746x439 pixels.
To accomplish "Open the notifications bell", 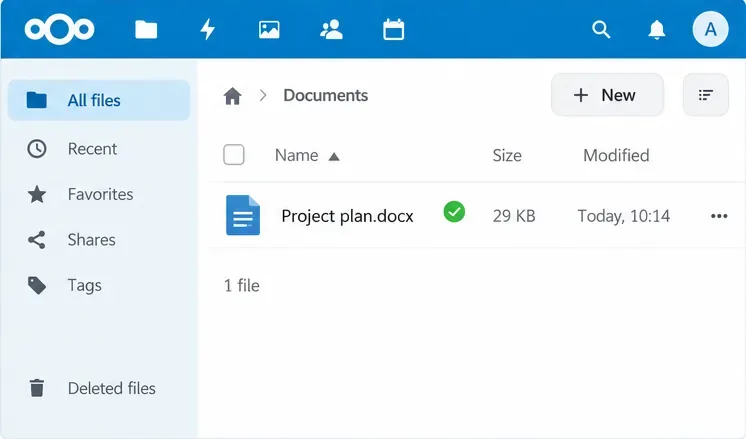I will 657,29.
